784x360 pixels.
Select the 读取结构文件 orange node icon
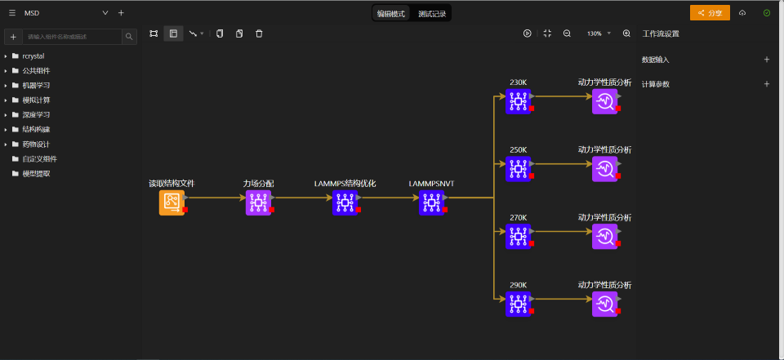172,202
